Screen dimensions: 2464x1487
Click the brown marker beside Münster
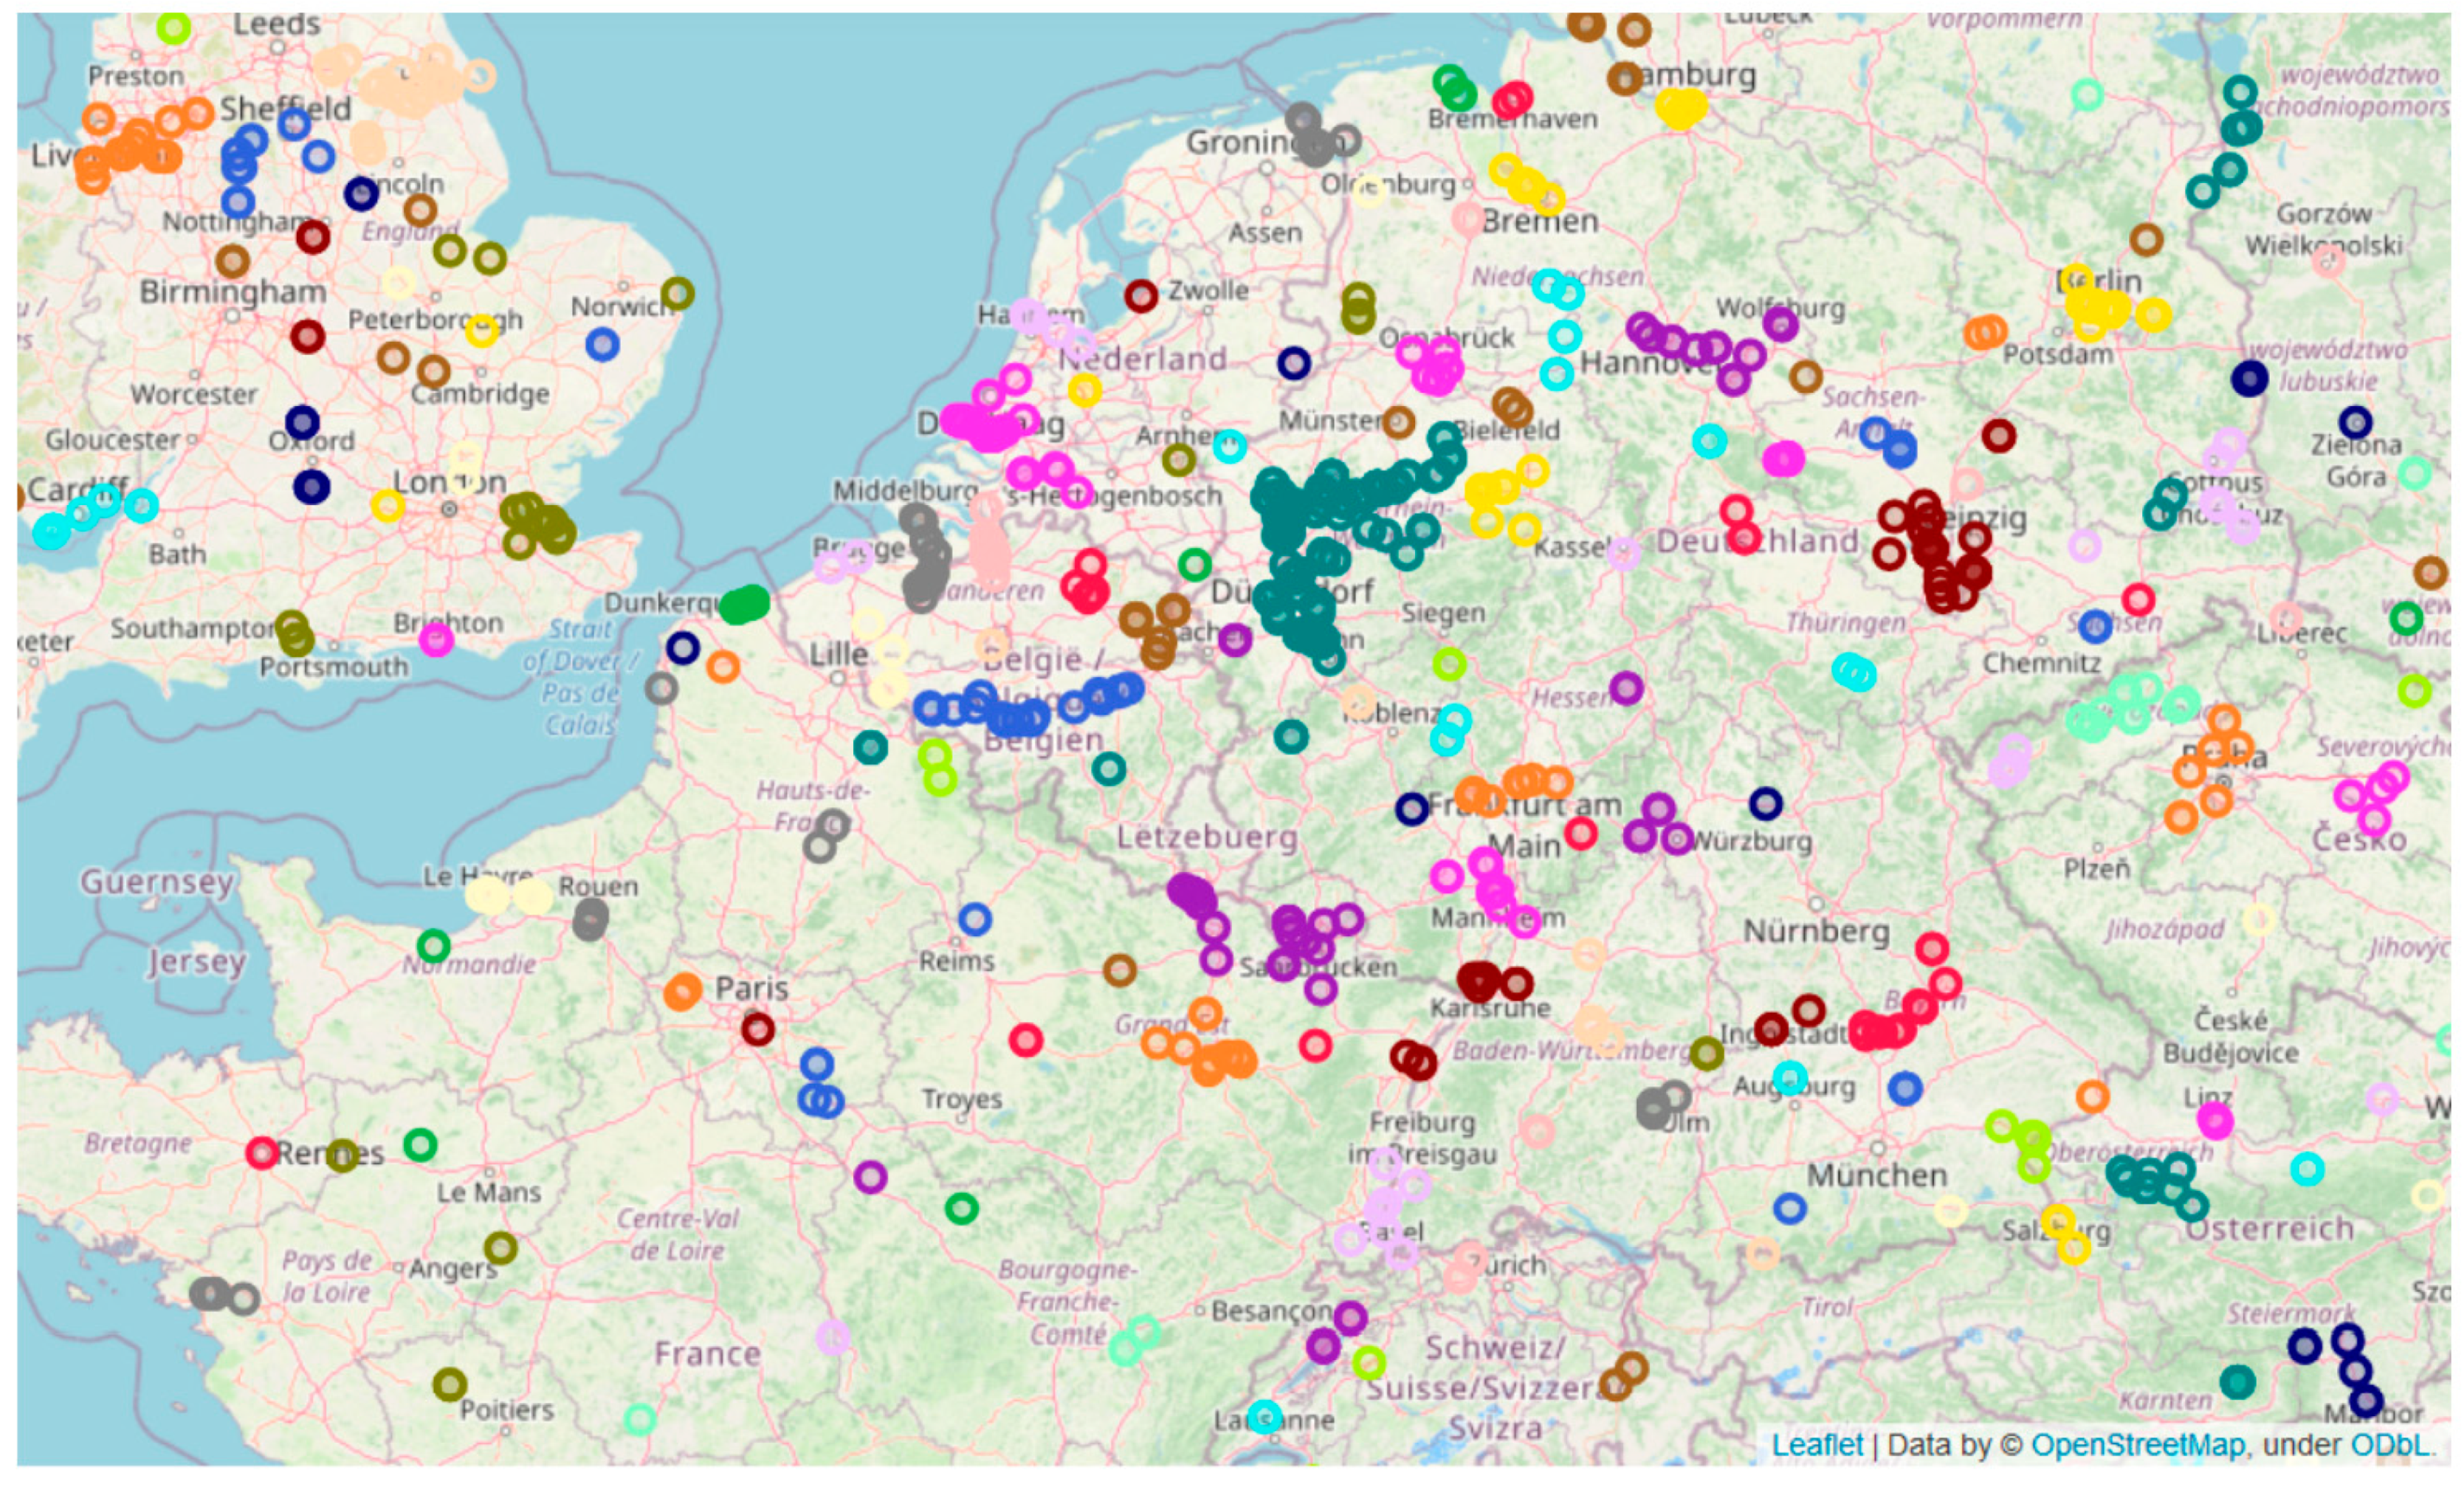coord(1398,422)
